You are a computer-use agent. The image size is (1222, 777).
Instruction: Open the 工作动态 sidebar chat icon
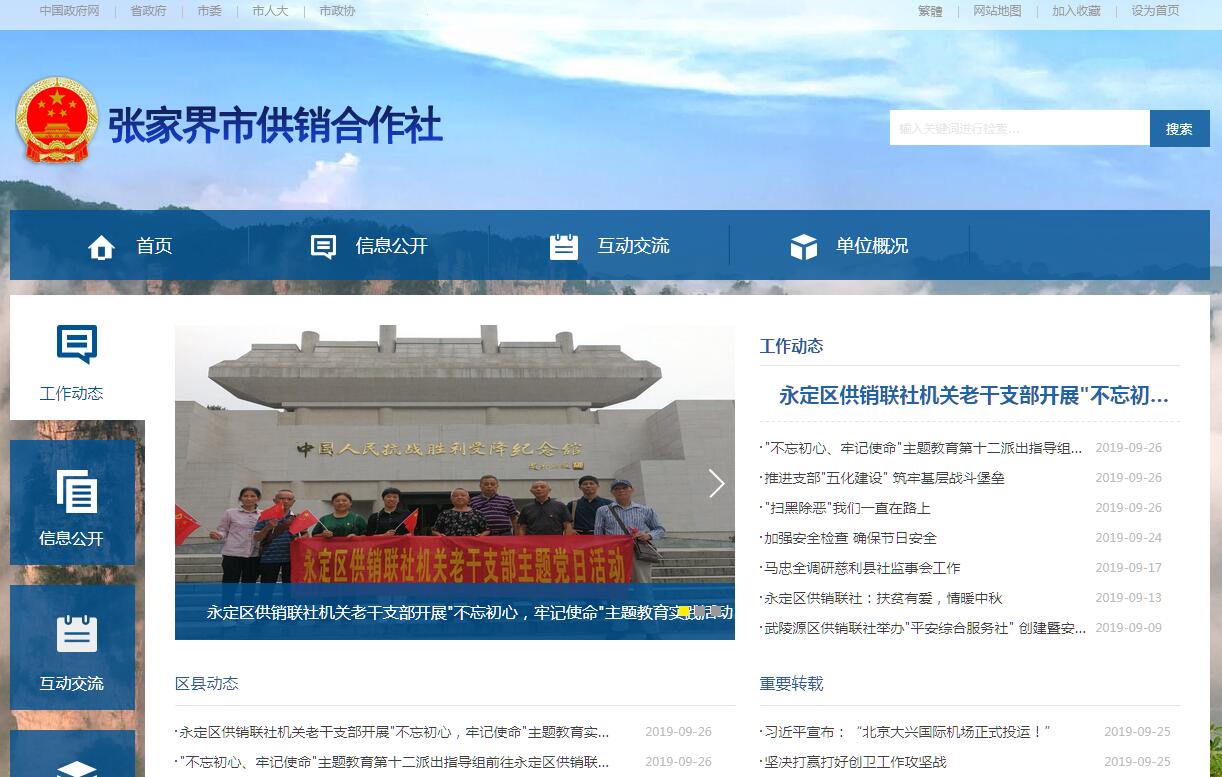[77, 345]
